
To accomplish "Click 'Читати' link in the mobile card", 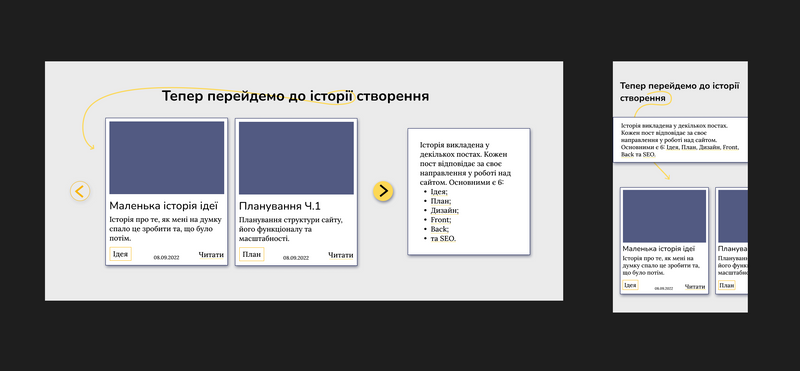I will [695, 287].
